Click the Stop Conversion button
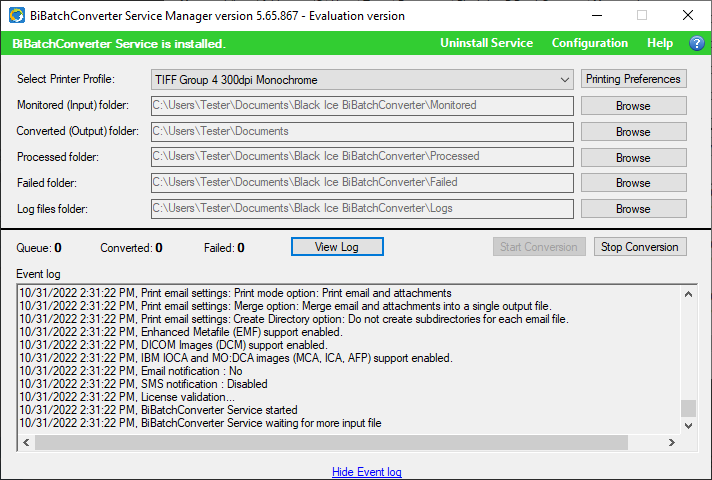 [640, 247]
